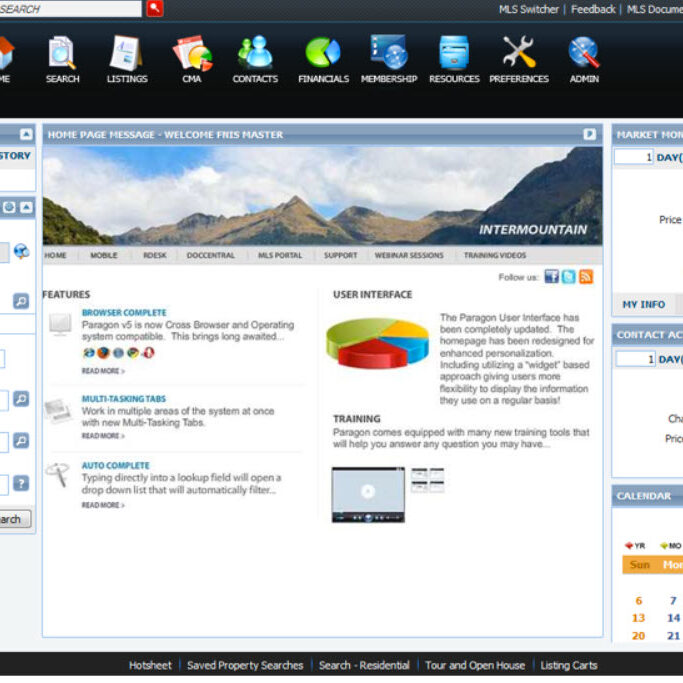Click the Auto Complete heading link
The image size is (683, 683).
(115, 466)
